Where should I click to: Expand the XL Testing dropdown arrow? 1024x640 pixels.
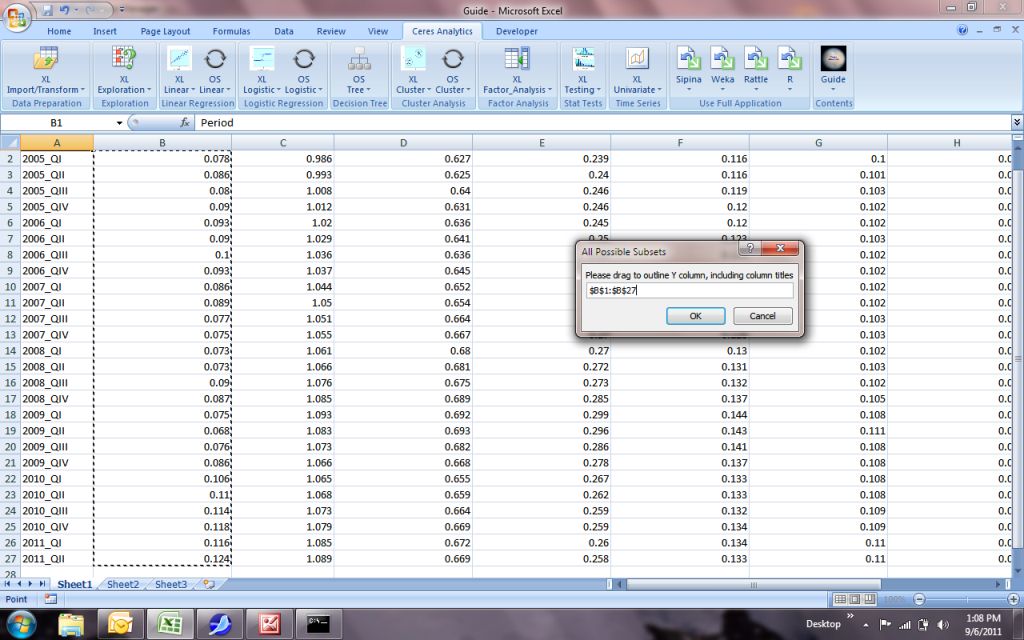(x=599, y=90)
